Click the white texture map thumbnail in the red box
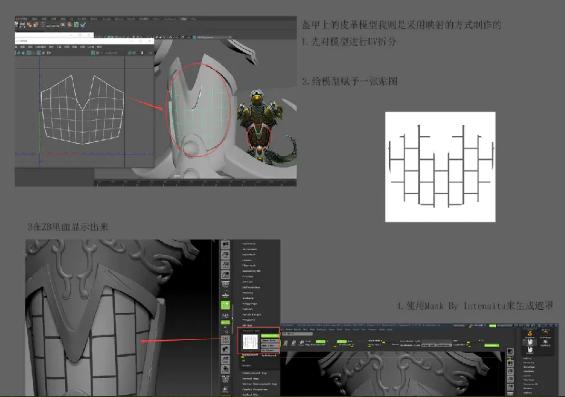 click(x=250, y=342)
